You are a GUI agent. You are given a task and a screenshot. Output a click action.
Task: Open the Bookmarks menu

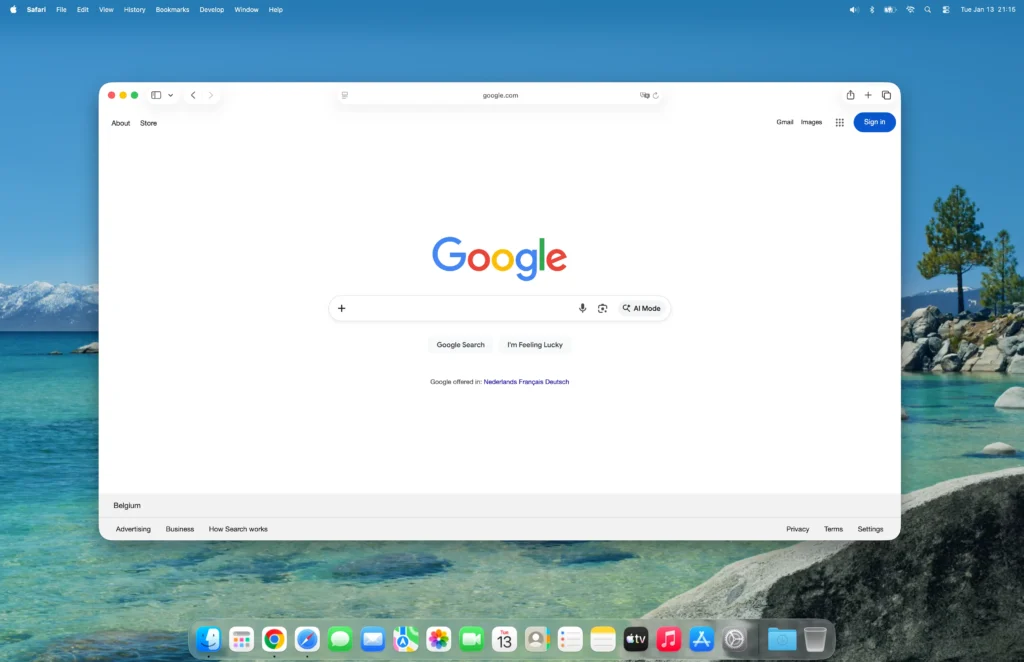(x=172, y=9)
